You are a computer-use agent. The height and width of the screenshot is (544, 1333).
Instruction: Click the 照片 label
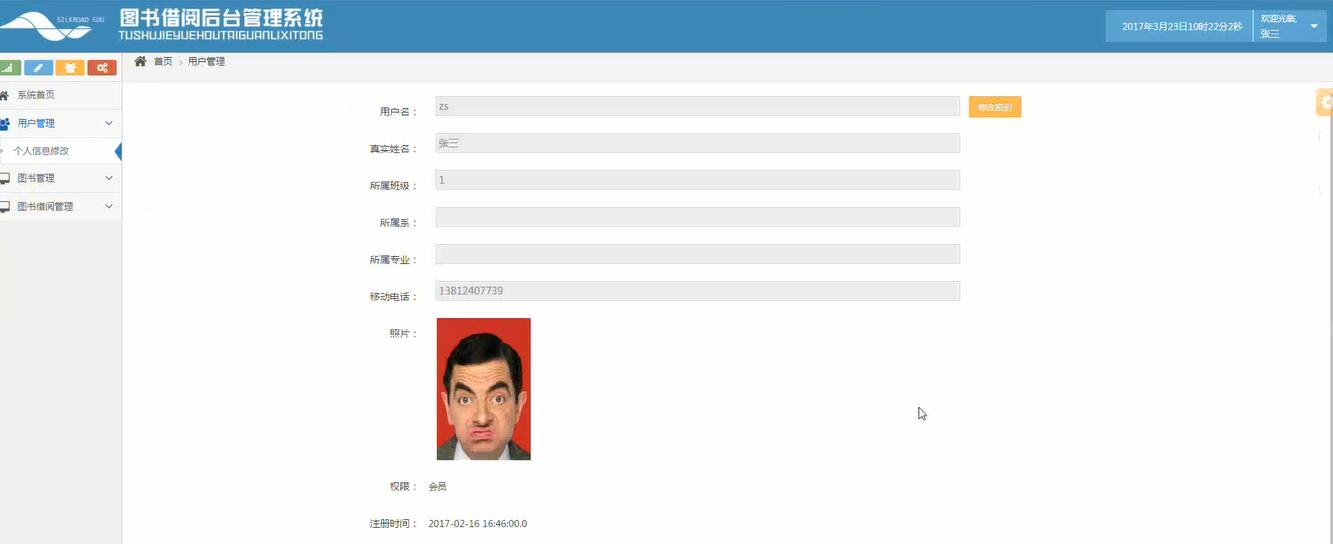coord(403,333)
